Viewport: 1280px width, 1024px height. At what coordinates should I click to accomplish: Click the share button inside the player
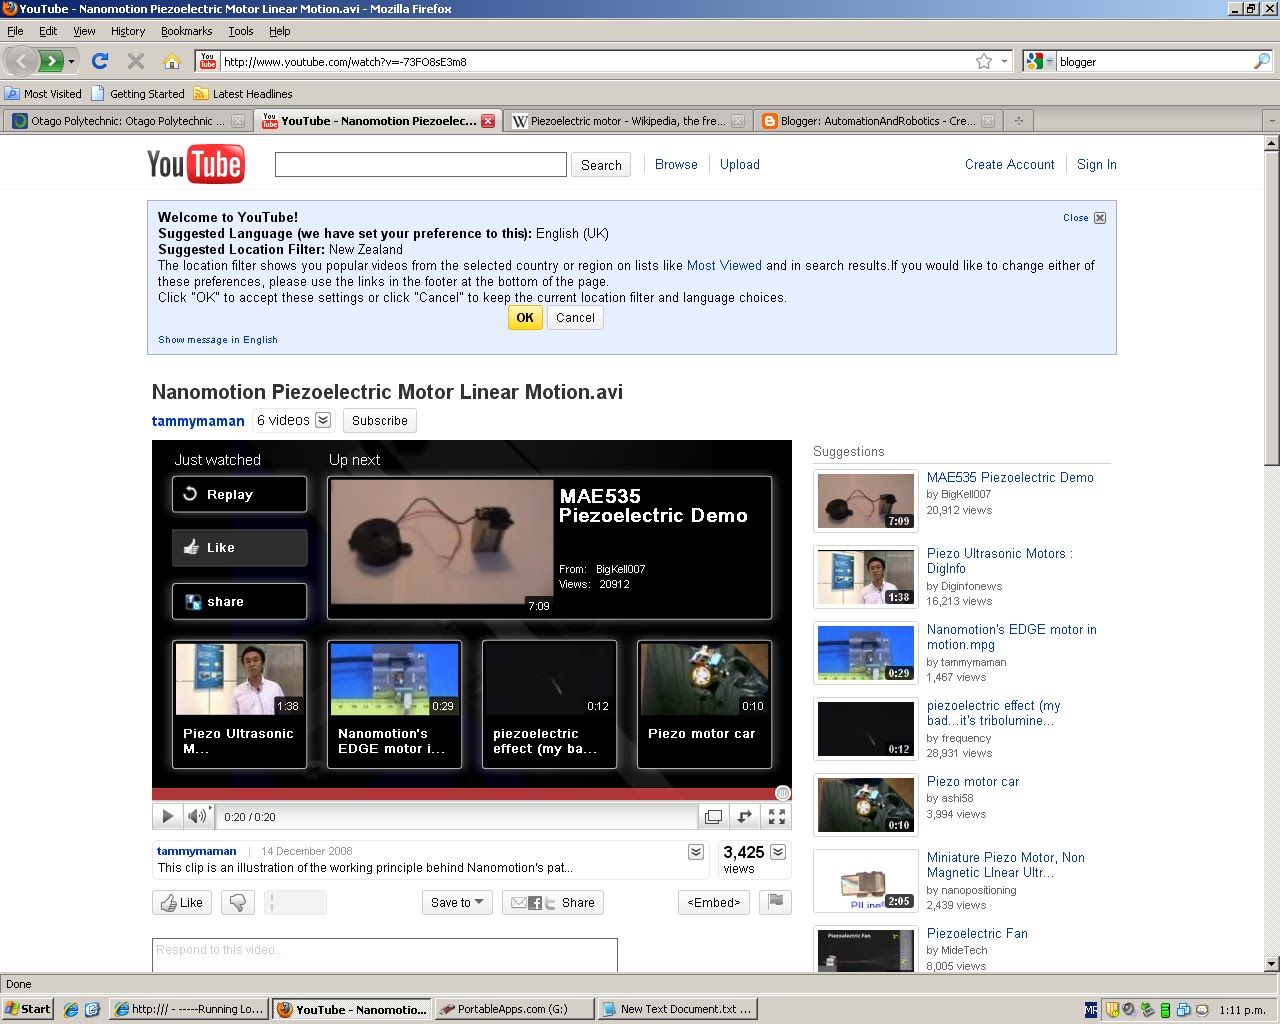(240, 601)
